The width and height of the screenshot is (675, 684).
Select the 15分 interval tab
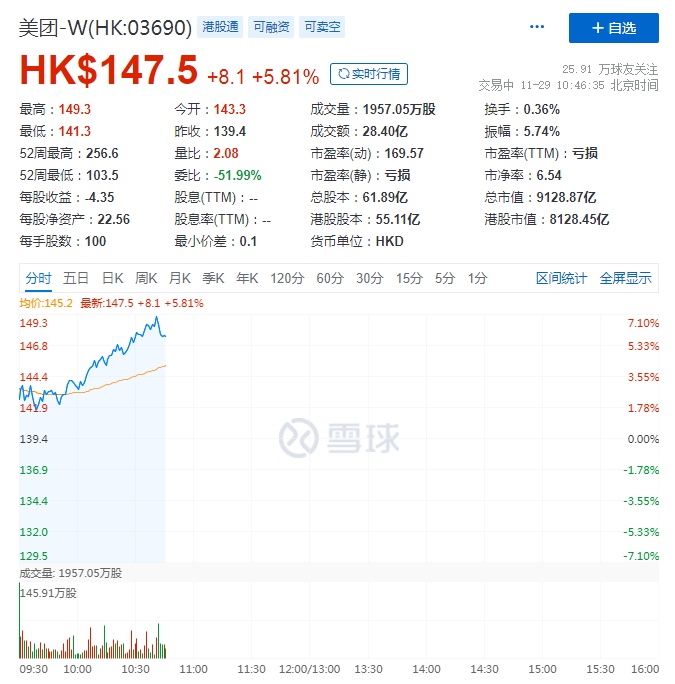tap(409, 278)
